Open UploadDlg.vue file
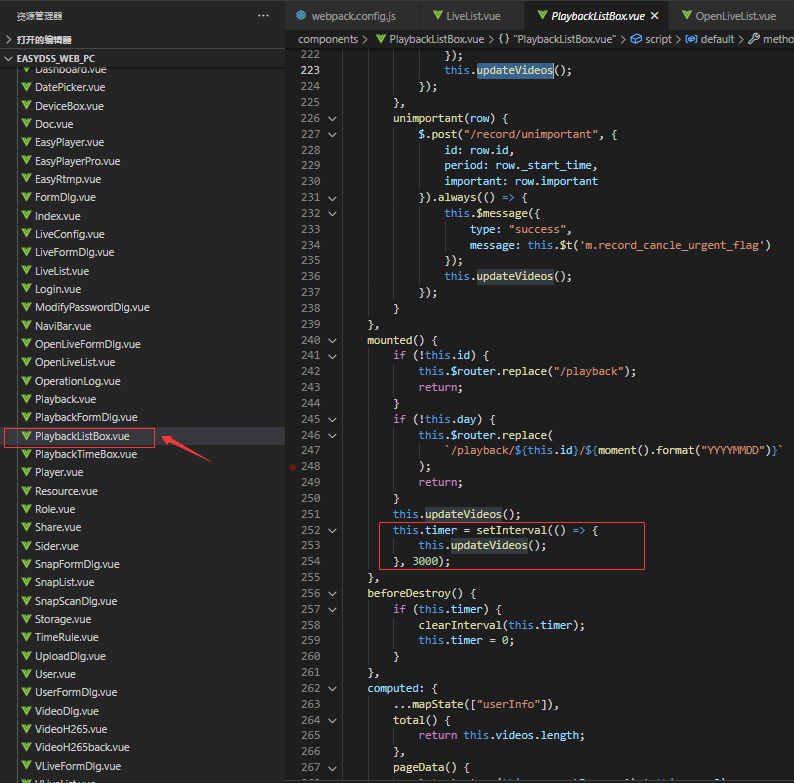 [70, 656]
